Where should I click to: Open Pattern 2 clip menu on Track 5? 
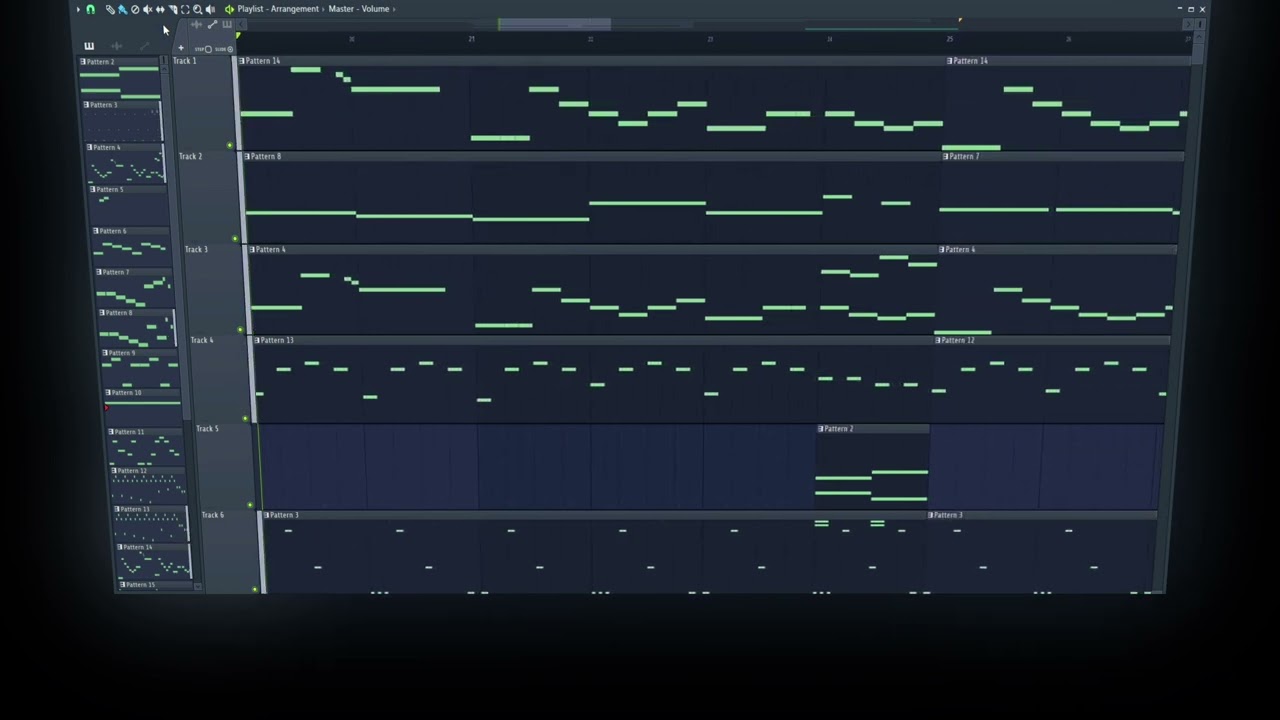pos(821,429)
